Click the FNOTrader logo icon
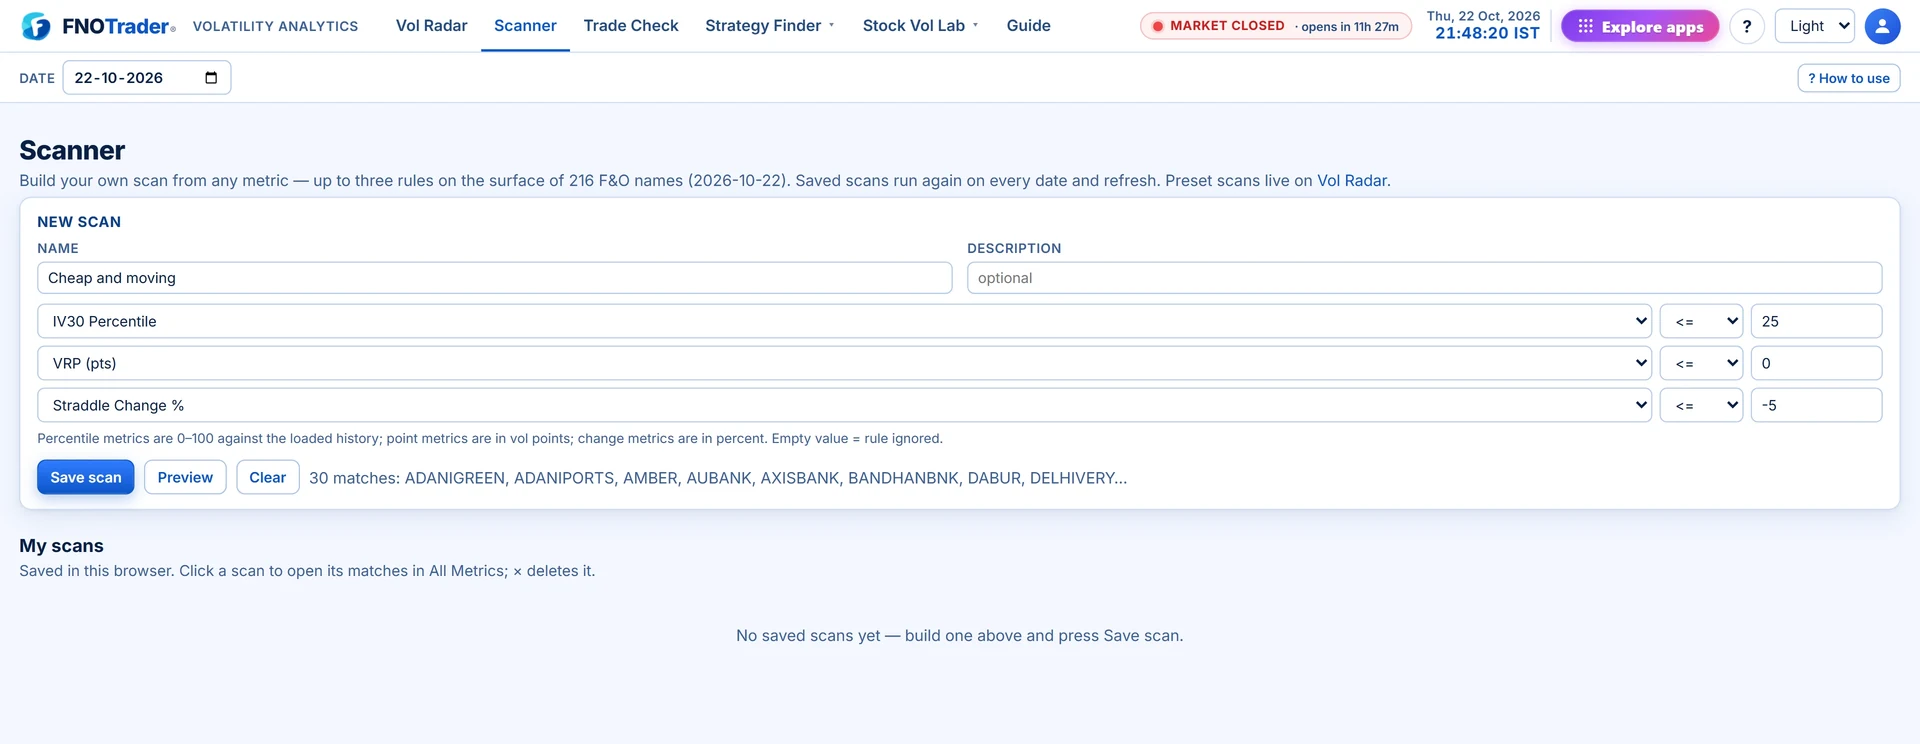The width and height of the screenshot is (1920, 744). pos(36,26)
